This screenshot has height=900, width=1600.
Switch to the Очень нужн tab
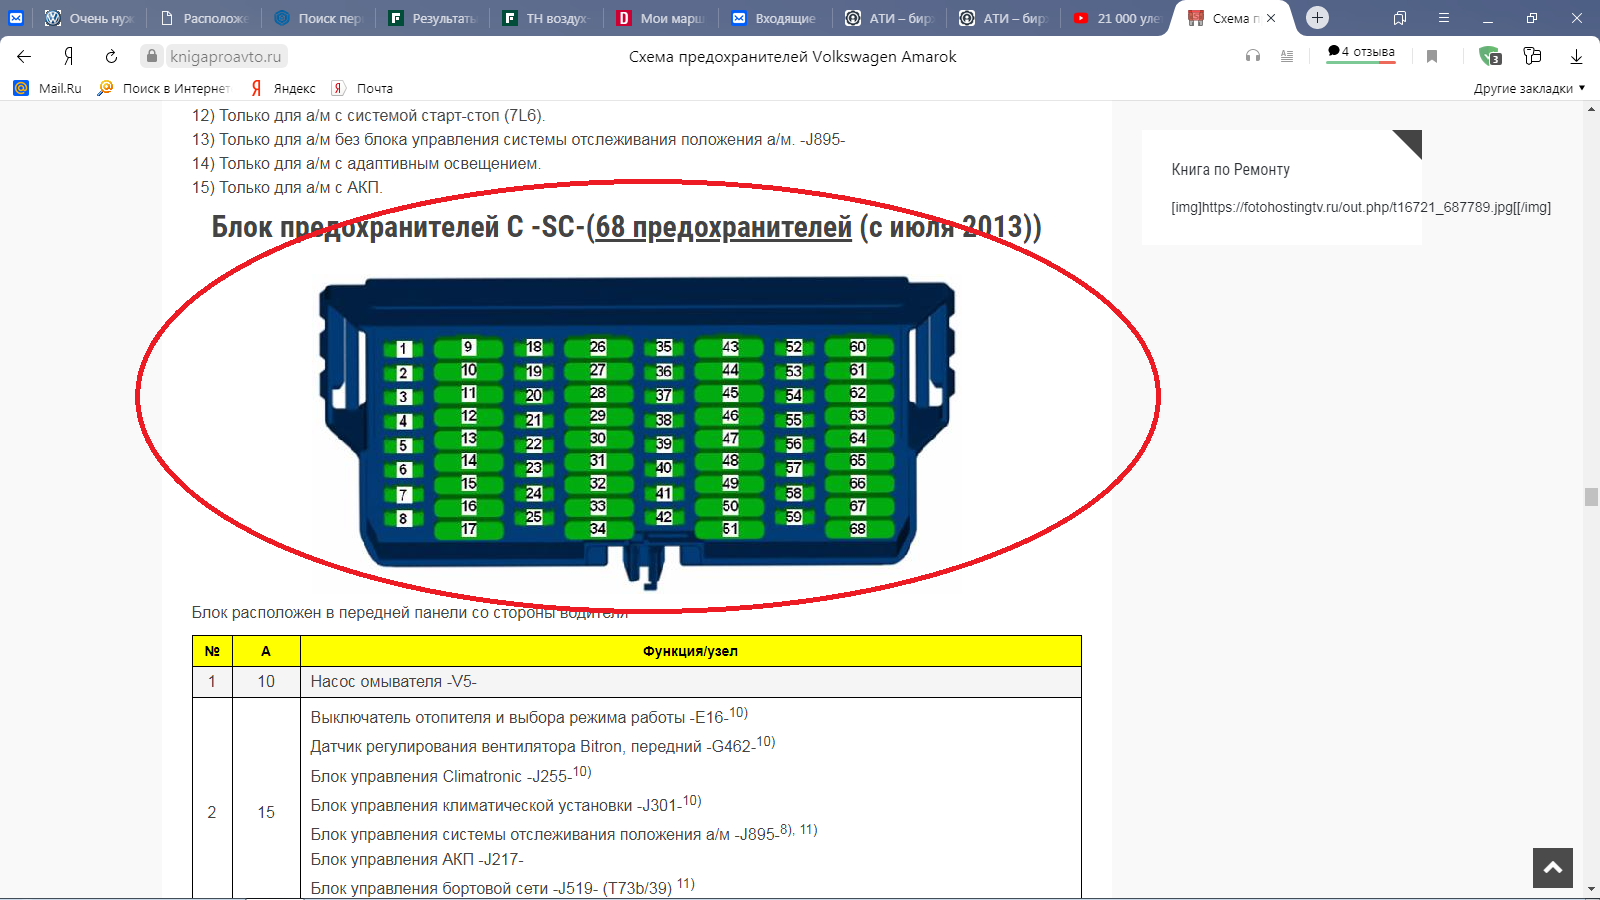coord(89,18)
